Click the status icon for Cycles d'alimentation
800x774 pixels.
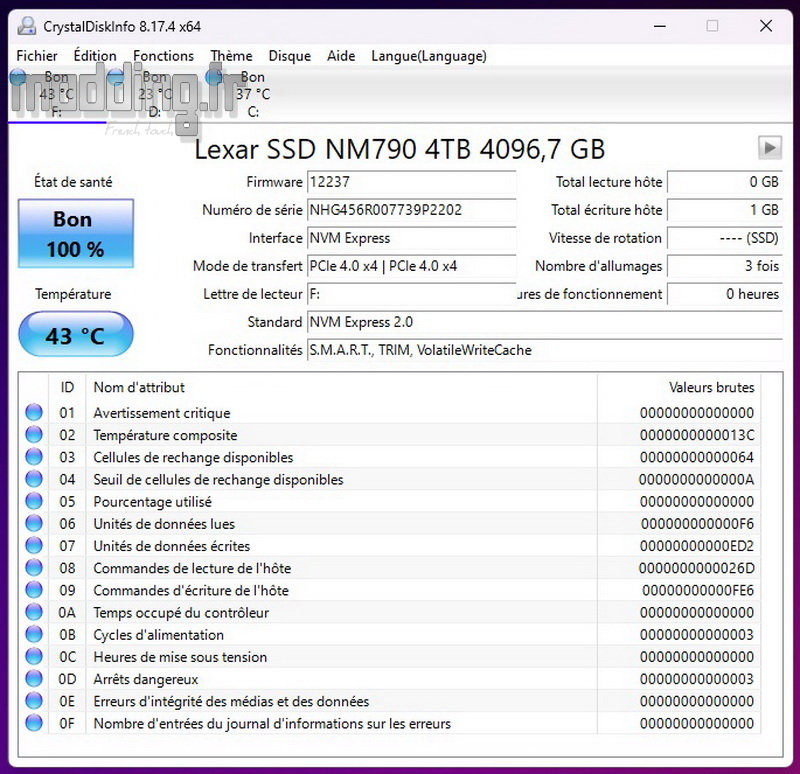[x=34, y=634]
